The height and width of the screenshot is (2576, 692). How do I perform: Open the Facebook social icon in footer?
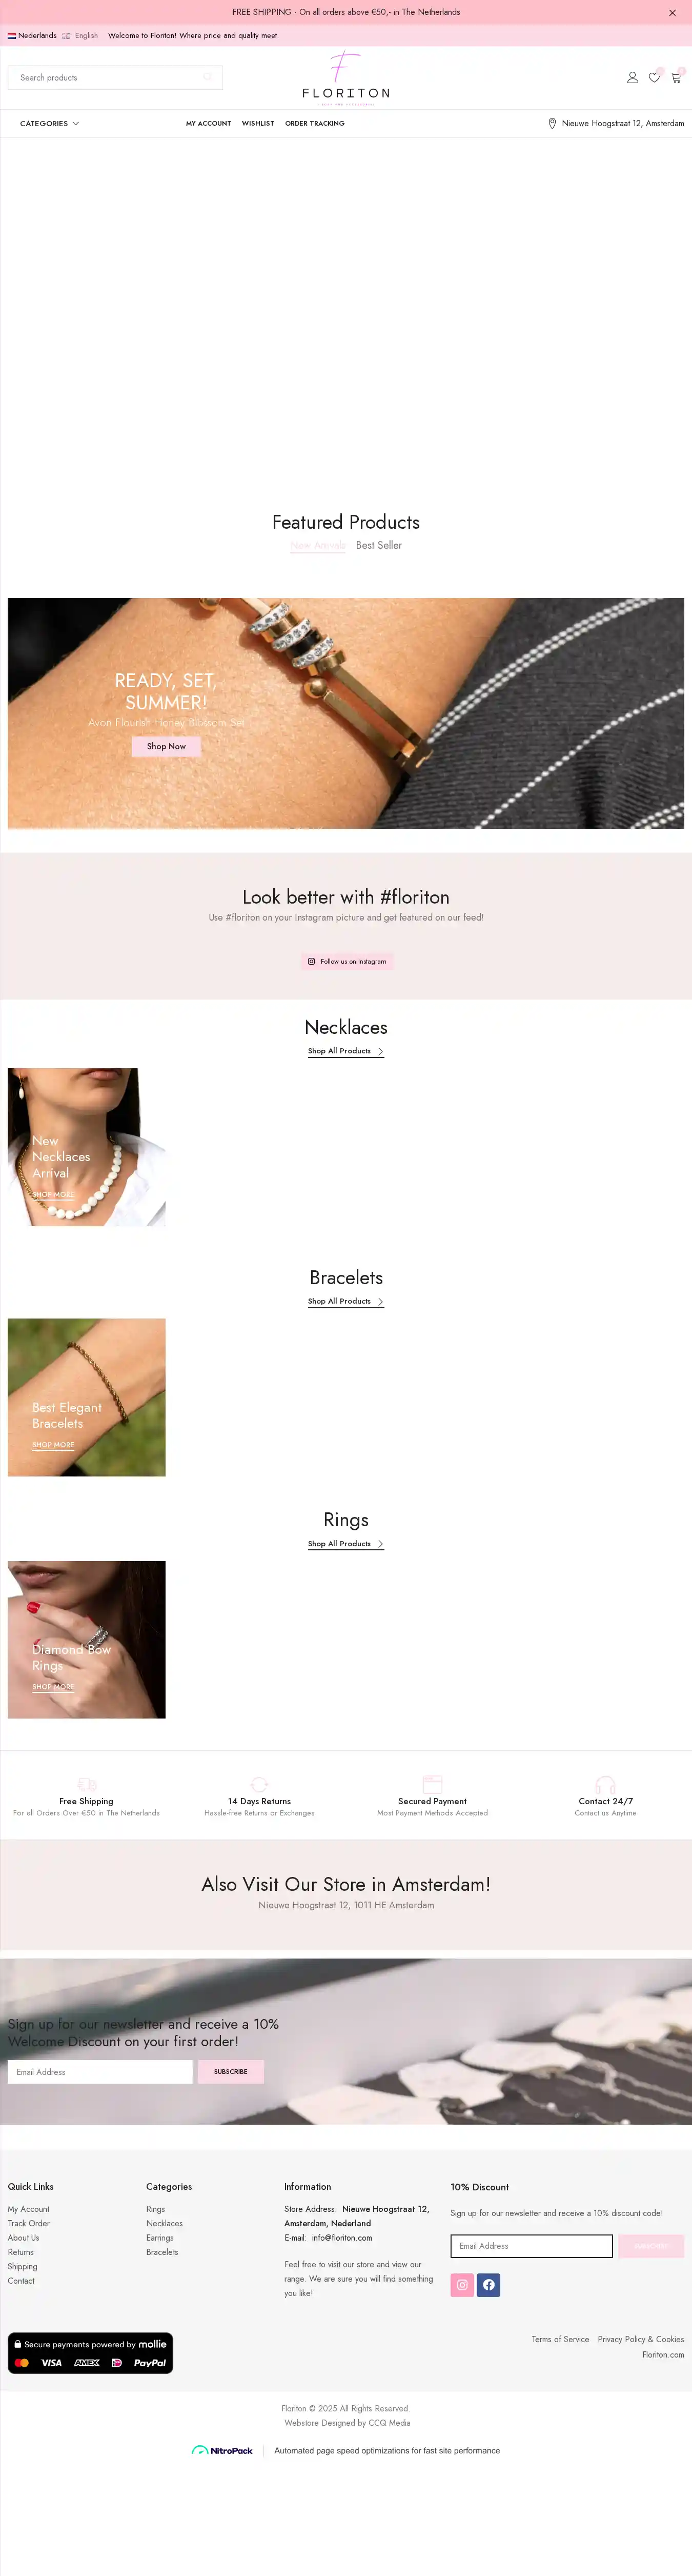click(488, 2284)
